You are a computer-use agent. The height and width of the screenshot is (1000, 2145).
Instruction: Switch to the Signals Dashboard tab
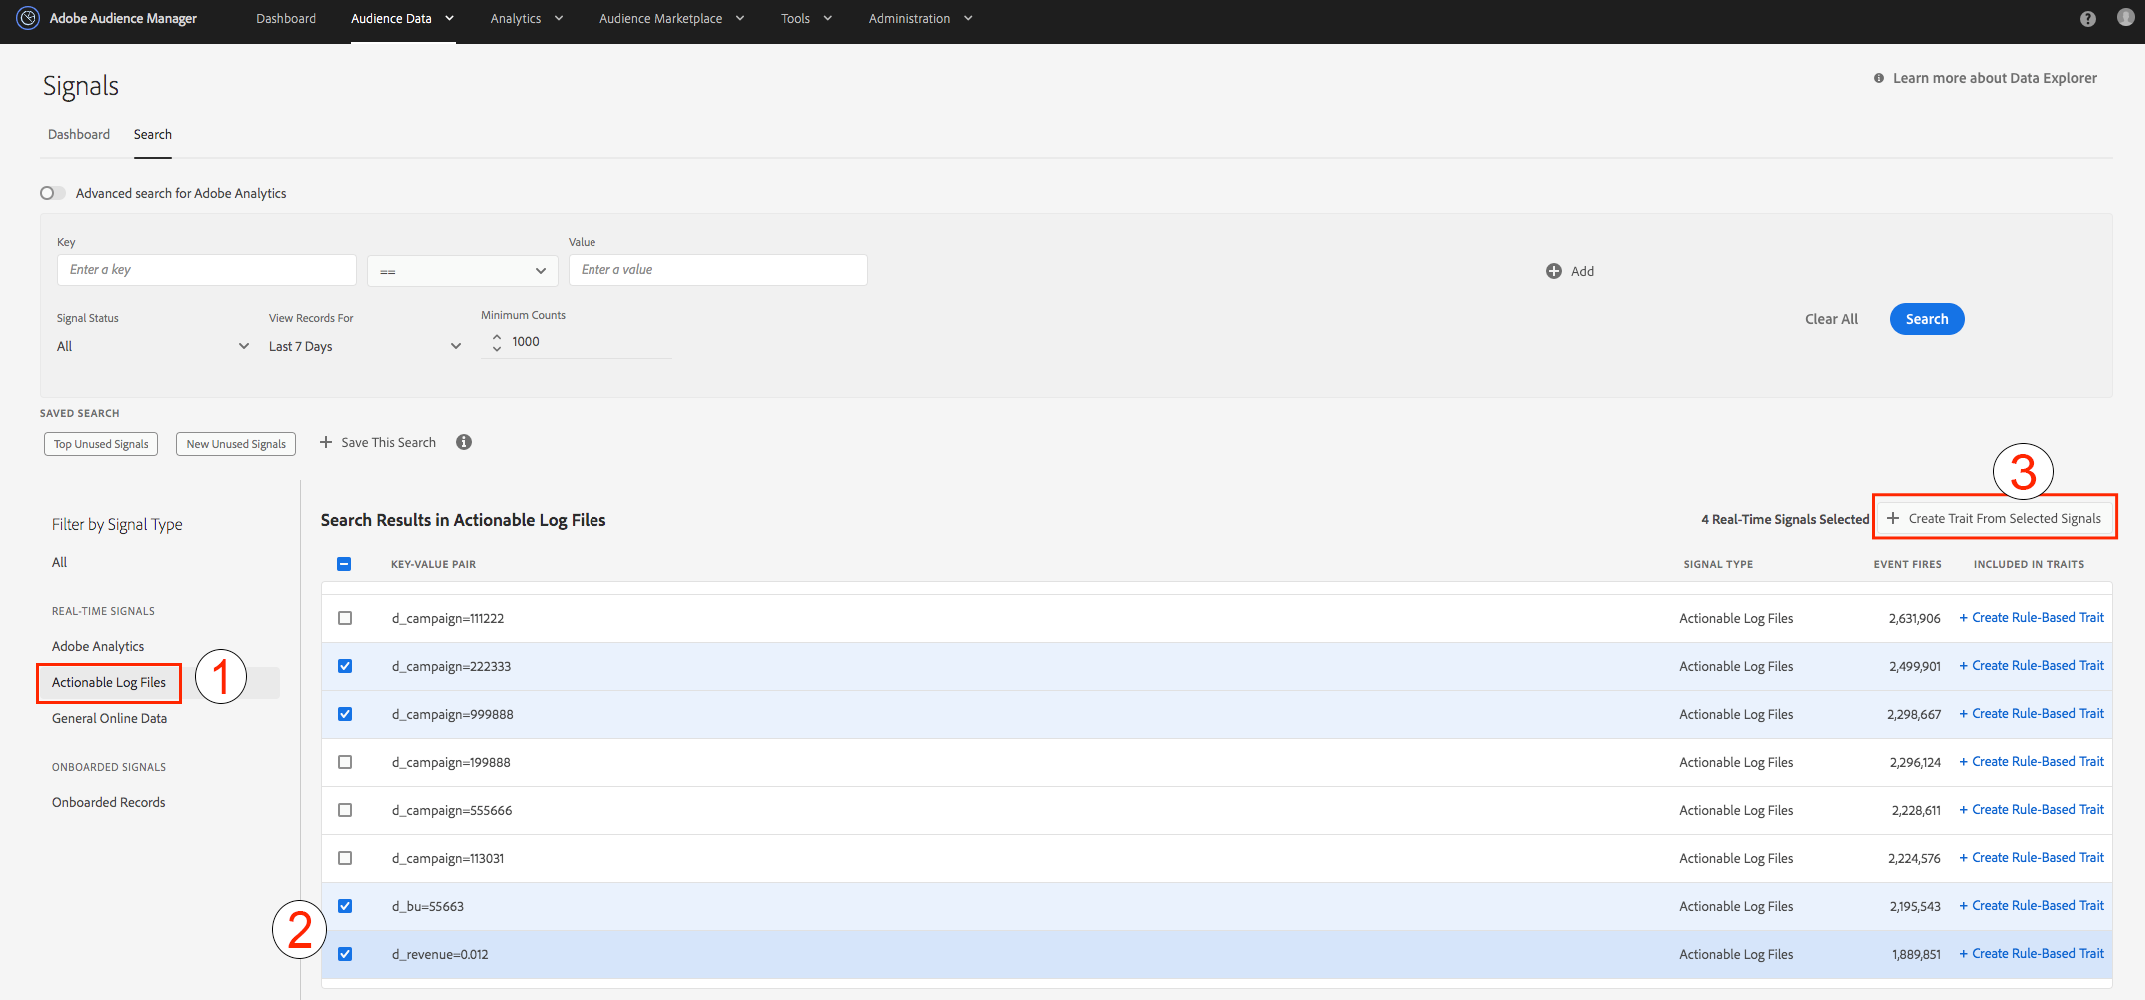pyautogui.click(x=79, y=135)
